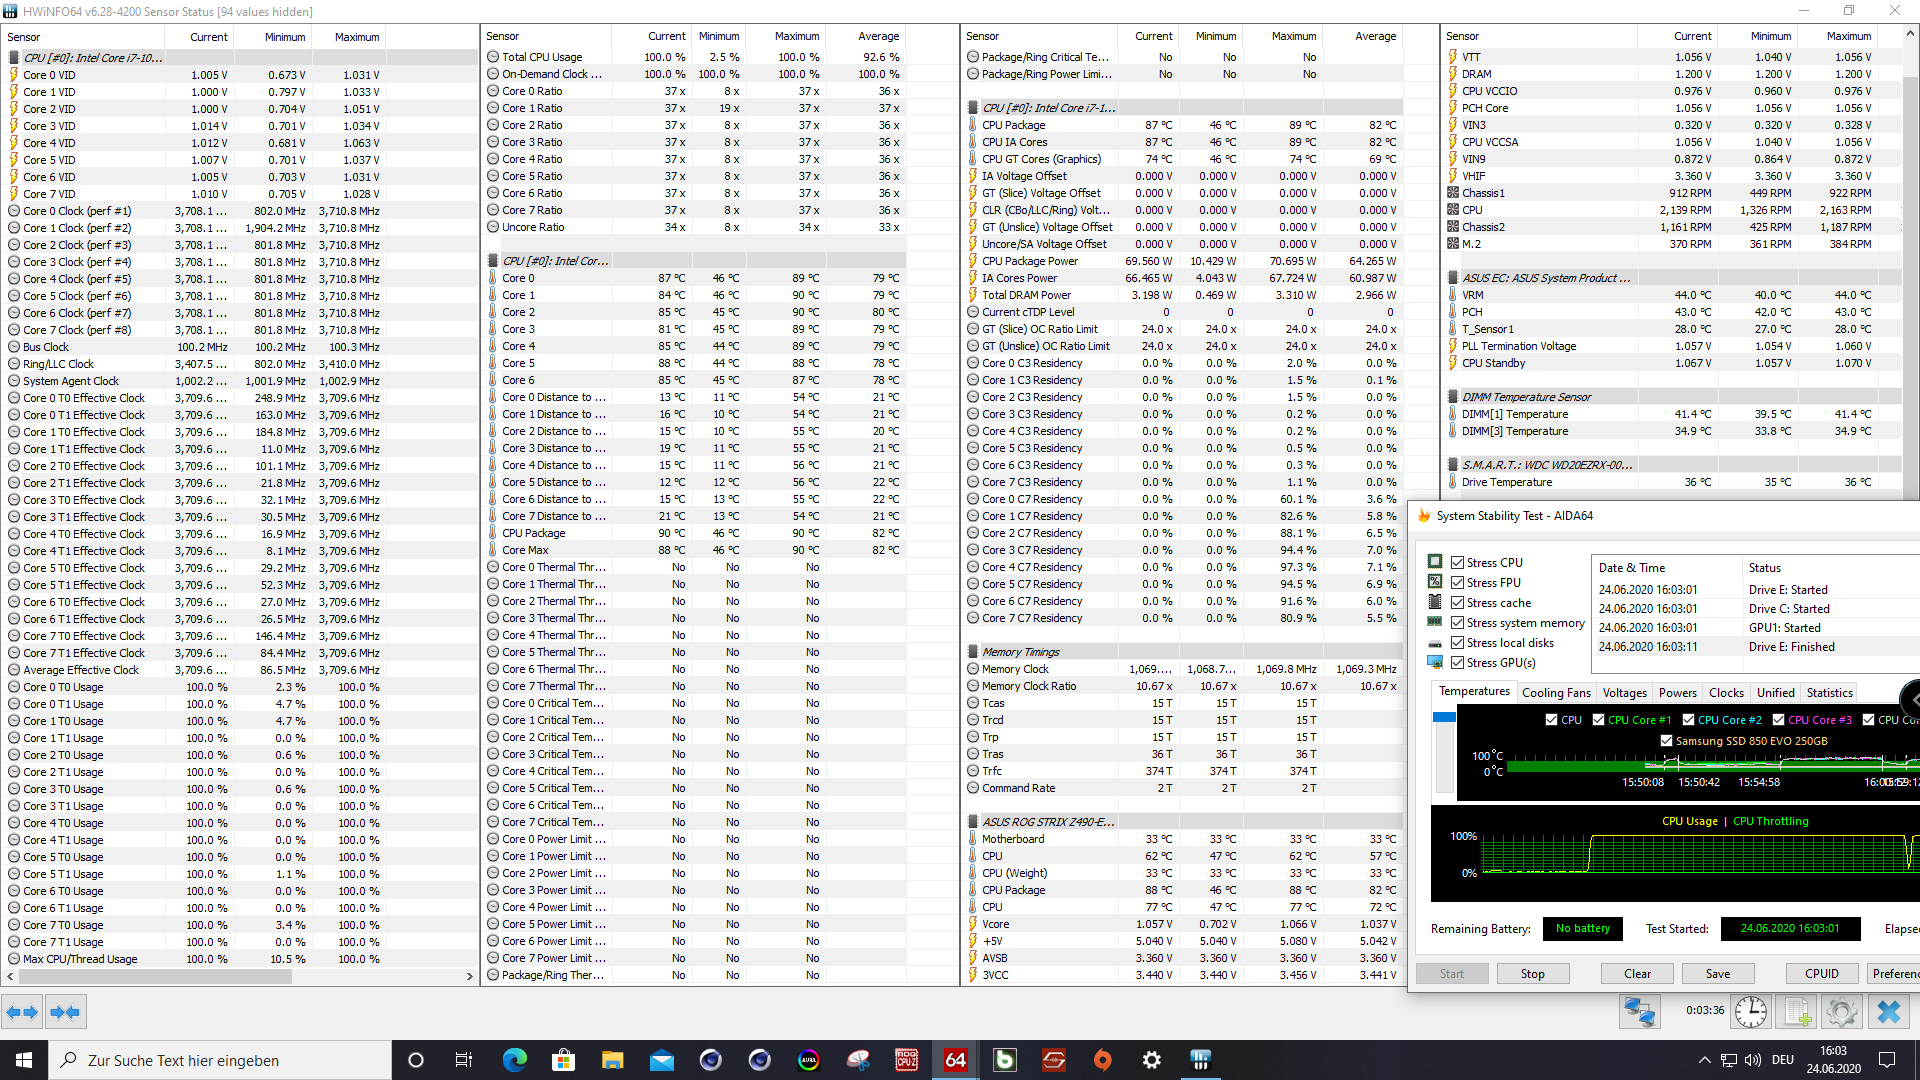This screenshot has width=1920, height=1080.
Task: Open the CPUID button
Action: [1822, 974]
